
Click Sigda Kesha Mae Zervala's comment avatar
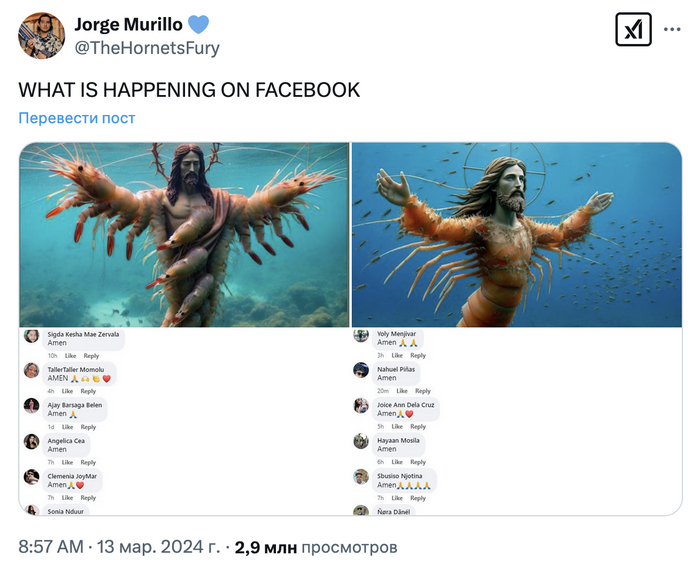point(32,337)
